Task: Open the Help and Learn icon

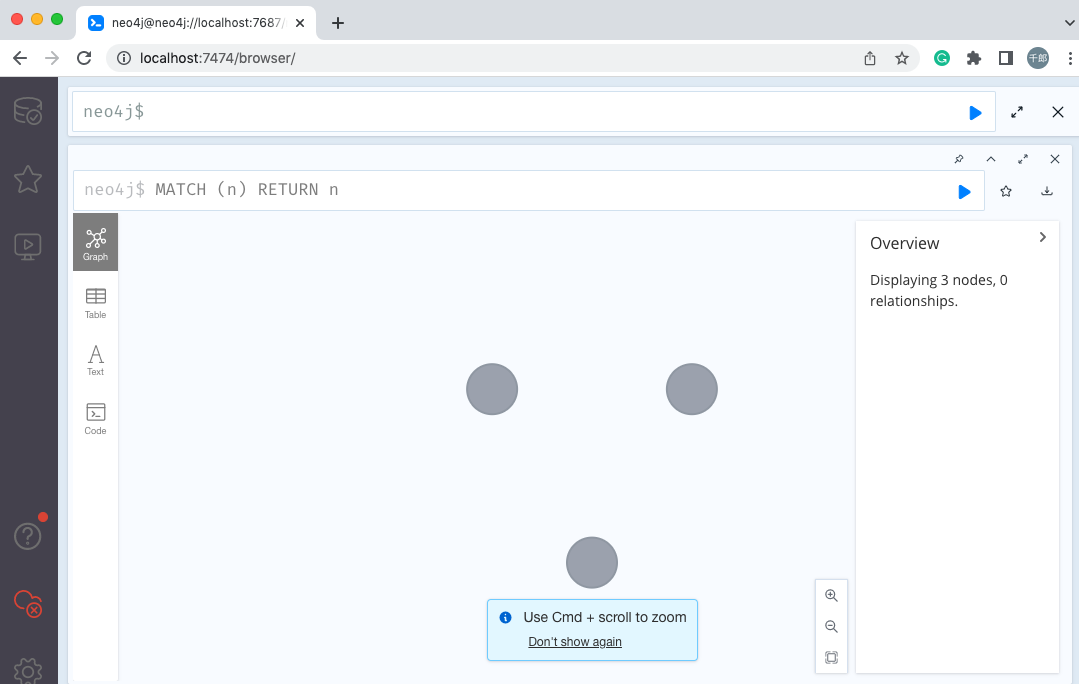Action: click(x=28, y=535)
